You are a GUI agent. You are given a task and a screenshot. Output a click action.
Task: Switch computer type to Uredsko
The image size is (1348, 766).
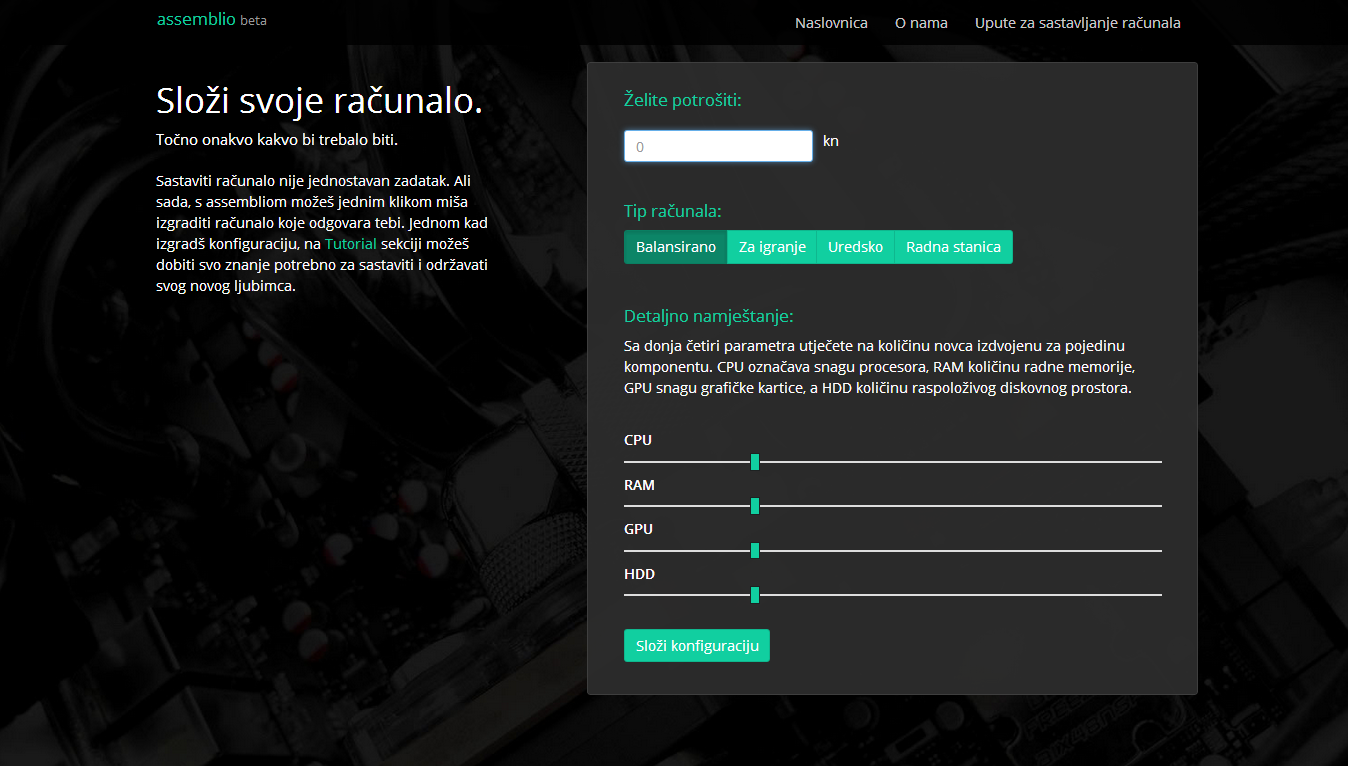pyautogui.click(x=855, y=247)
